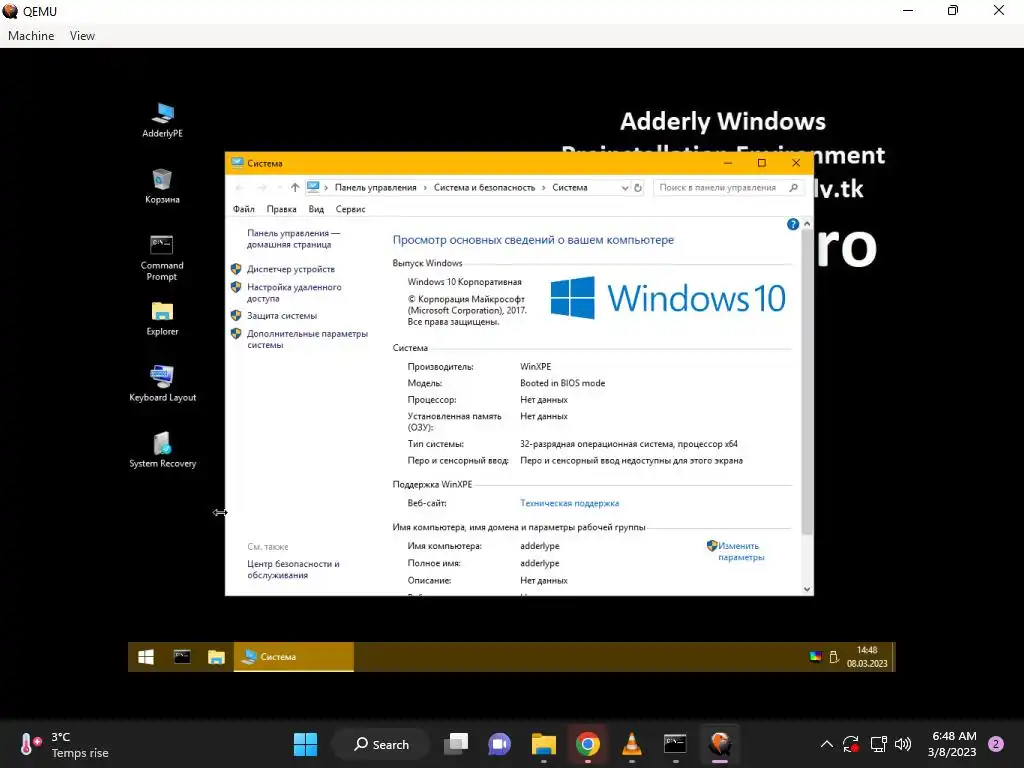The width and height of the screenshot is (1024, 768).
Task: Open the weather widget showing 3°C
Action: coord(64,744)
